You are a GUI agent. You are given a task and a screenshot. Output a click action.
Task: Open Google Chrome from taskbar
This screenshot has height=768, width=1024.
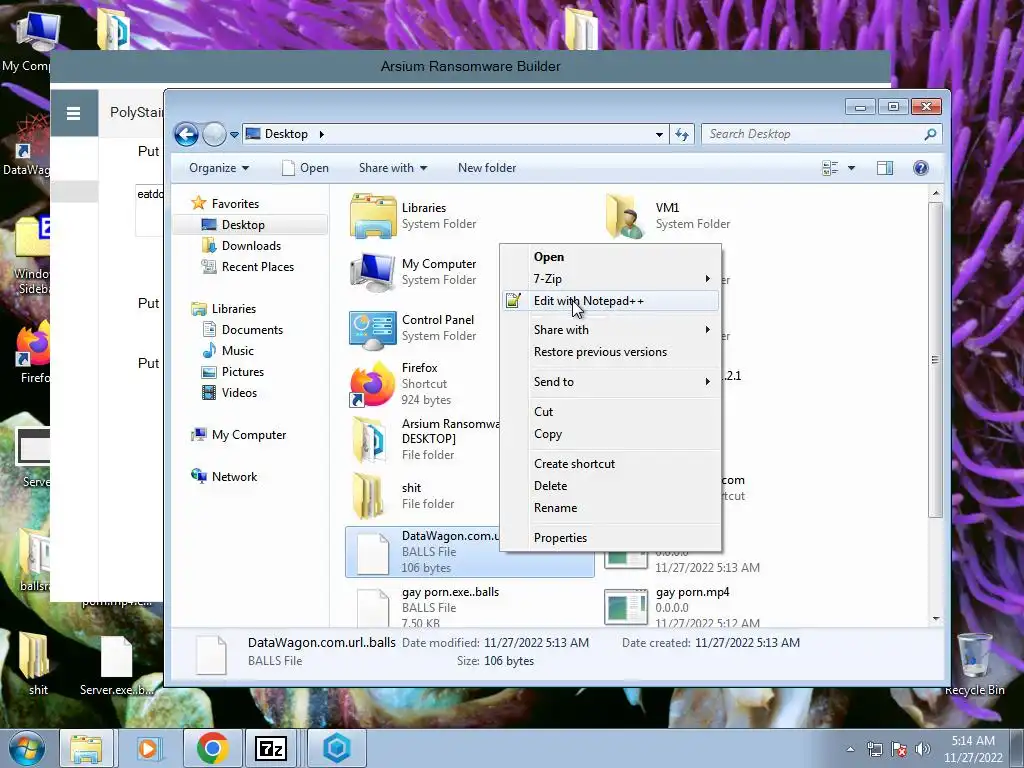(212, 749)
